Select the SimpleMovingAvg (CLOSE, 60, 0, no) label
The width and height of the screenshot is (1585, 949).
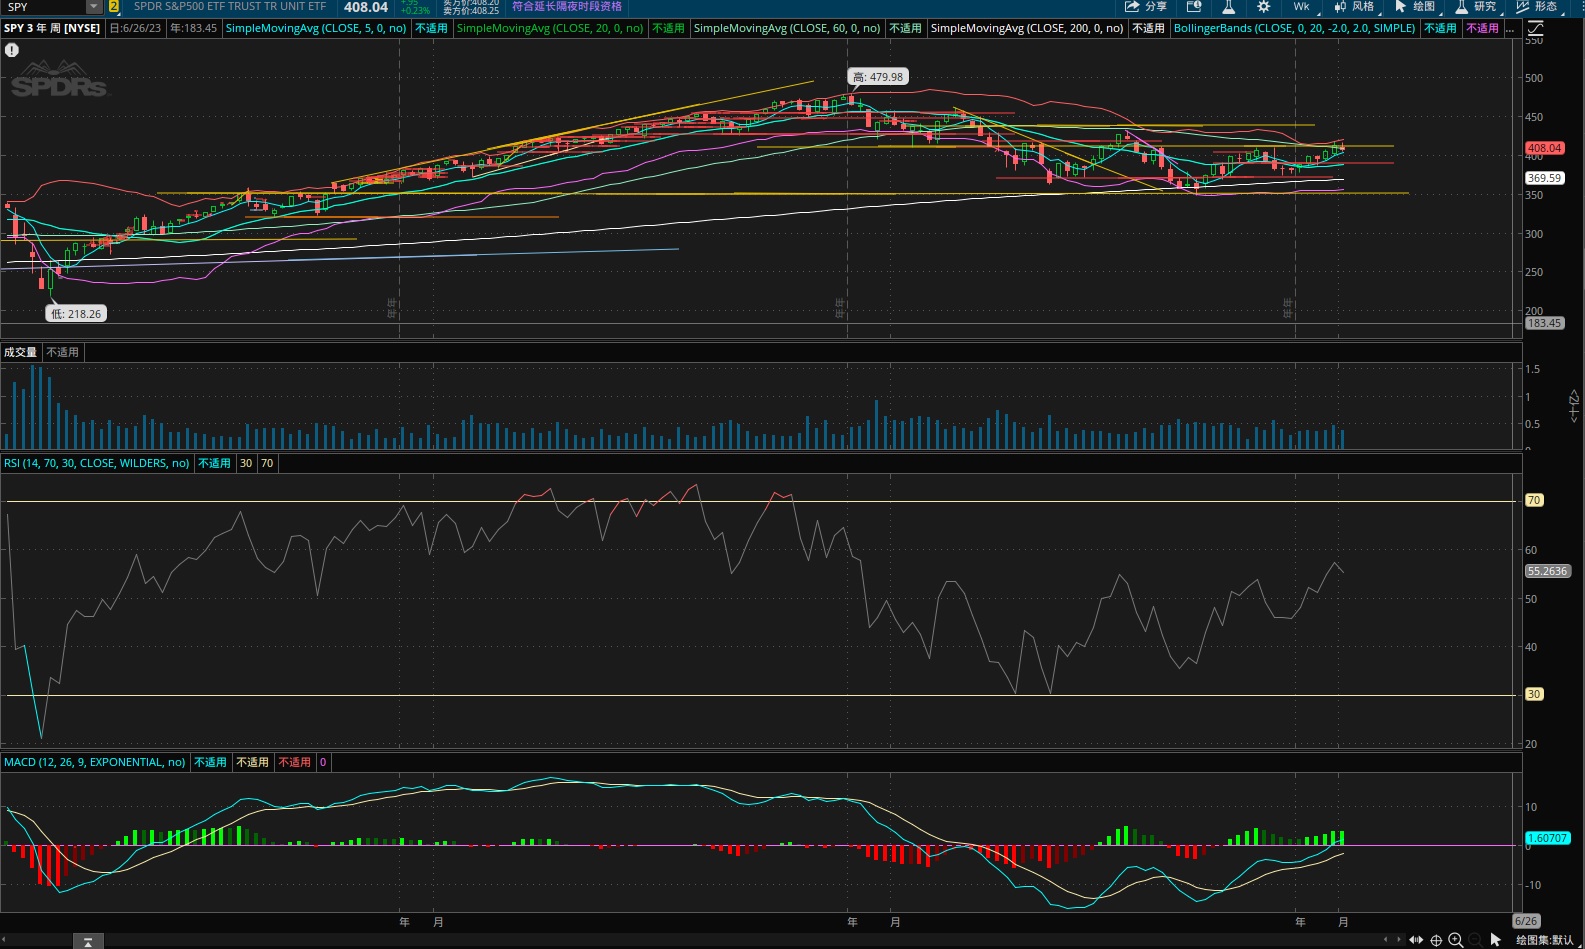(787, 28)
